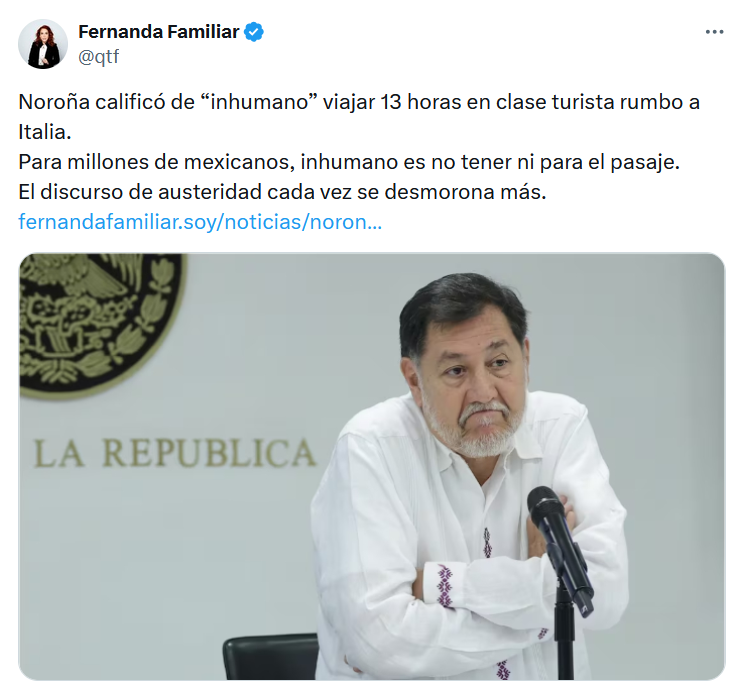Click the blue verified badge

pos(254,32)
